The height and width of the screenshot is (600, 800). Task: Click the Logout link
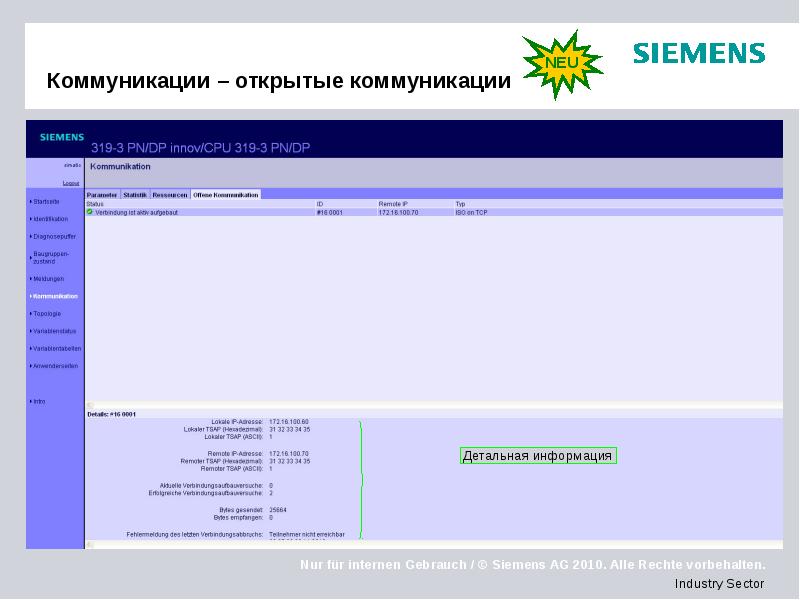coord(70,183)
